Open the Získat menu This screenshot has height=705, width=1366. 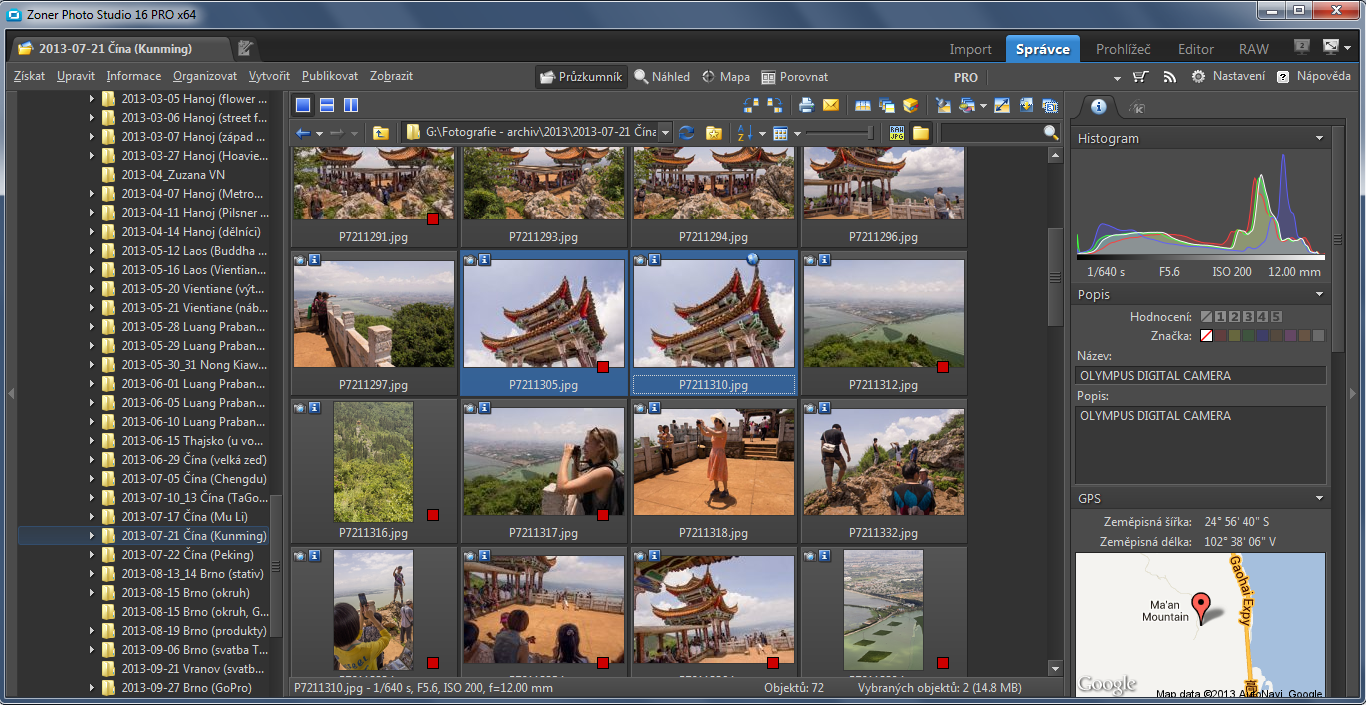30,76
